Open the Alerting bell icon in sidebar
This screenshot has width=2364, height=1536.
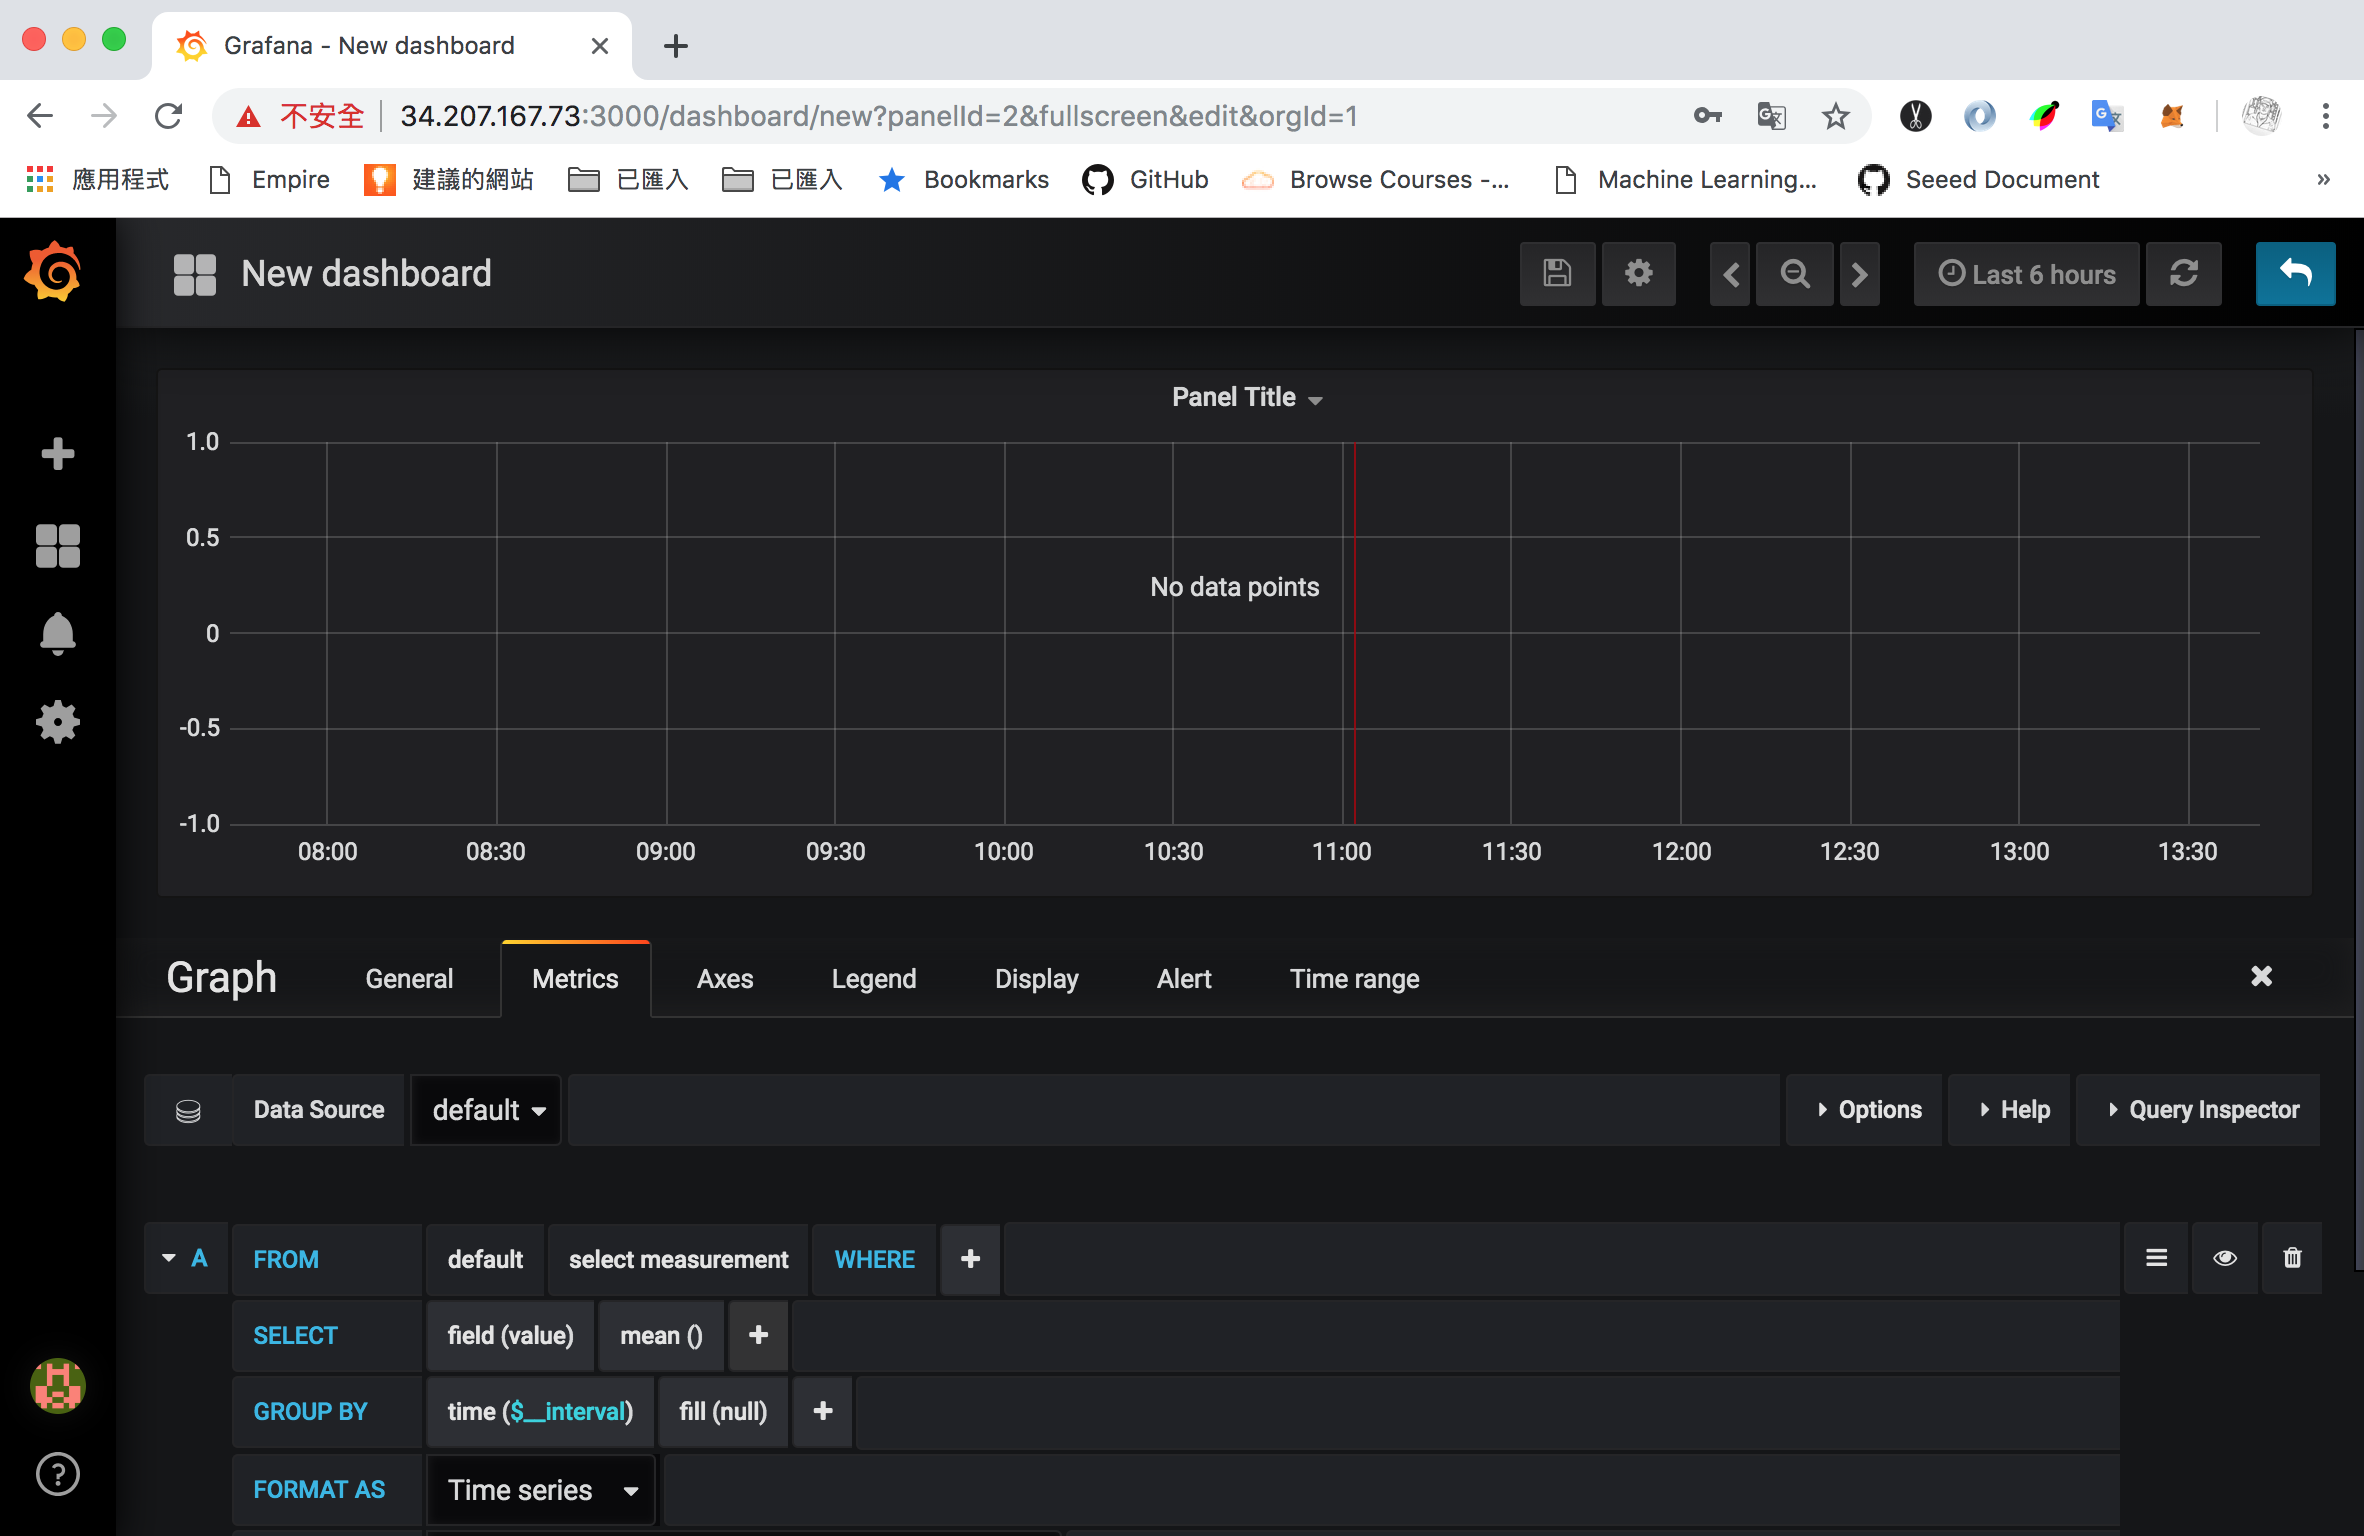pos(57,634)
